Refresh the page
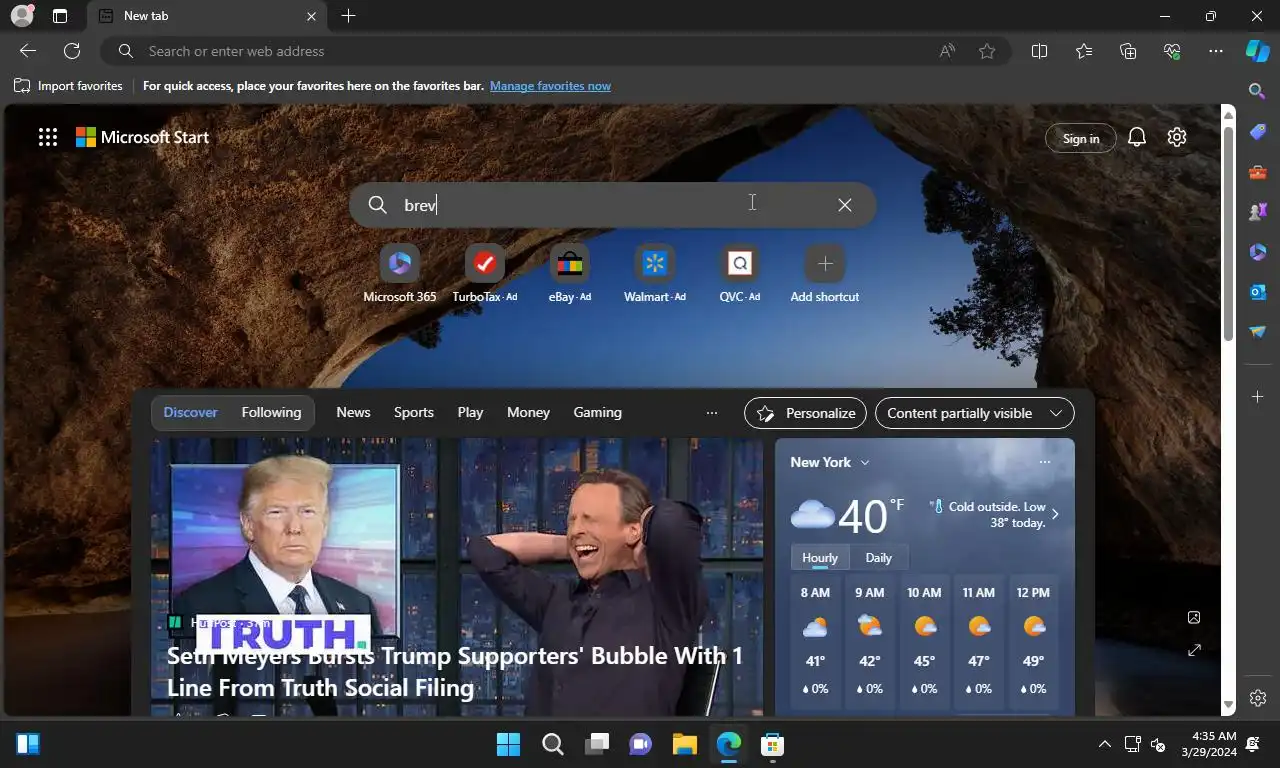 [72, 51]
